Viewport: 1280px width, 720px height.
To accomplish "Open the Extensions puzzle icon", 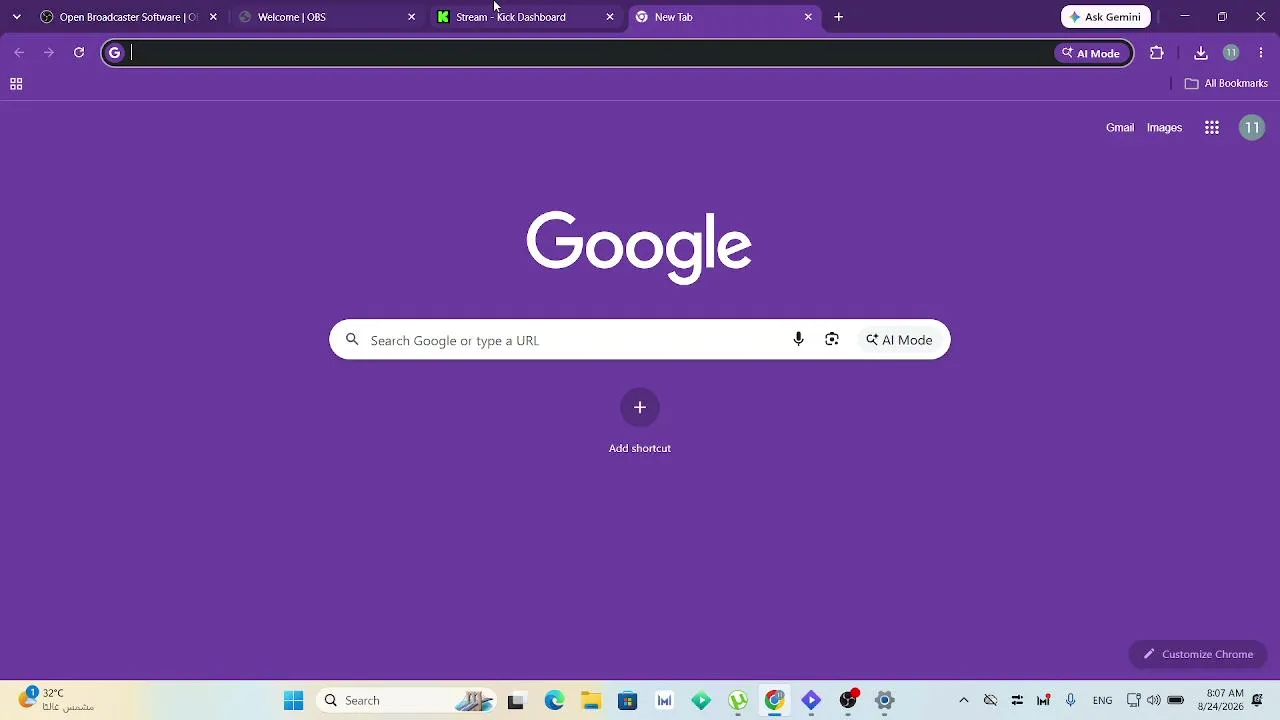I will [1157, 53].
